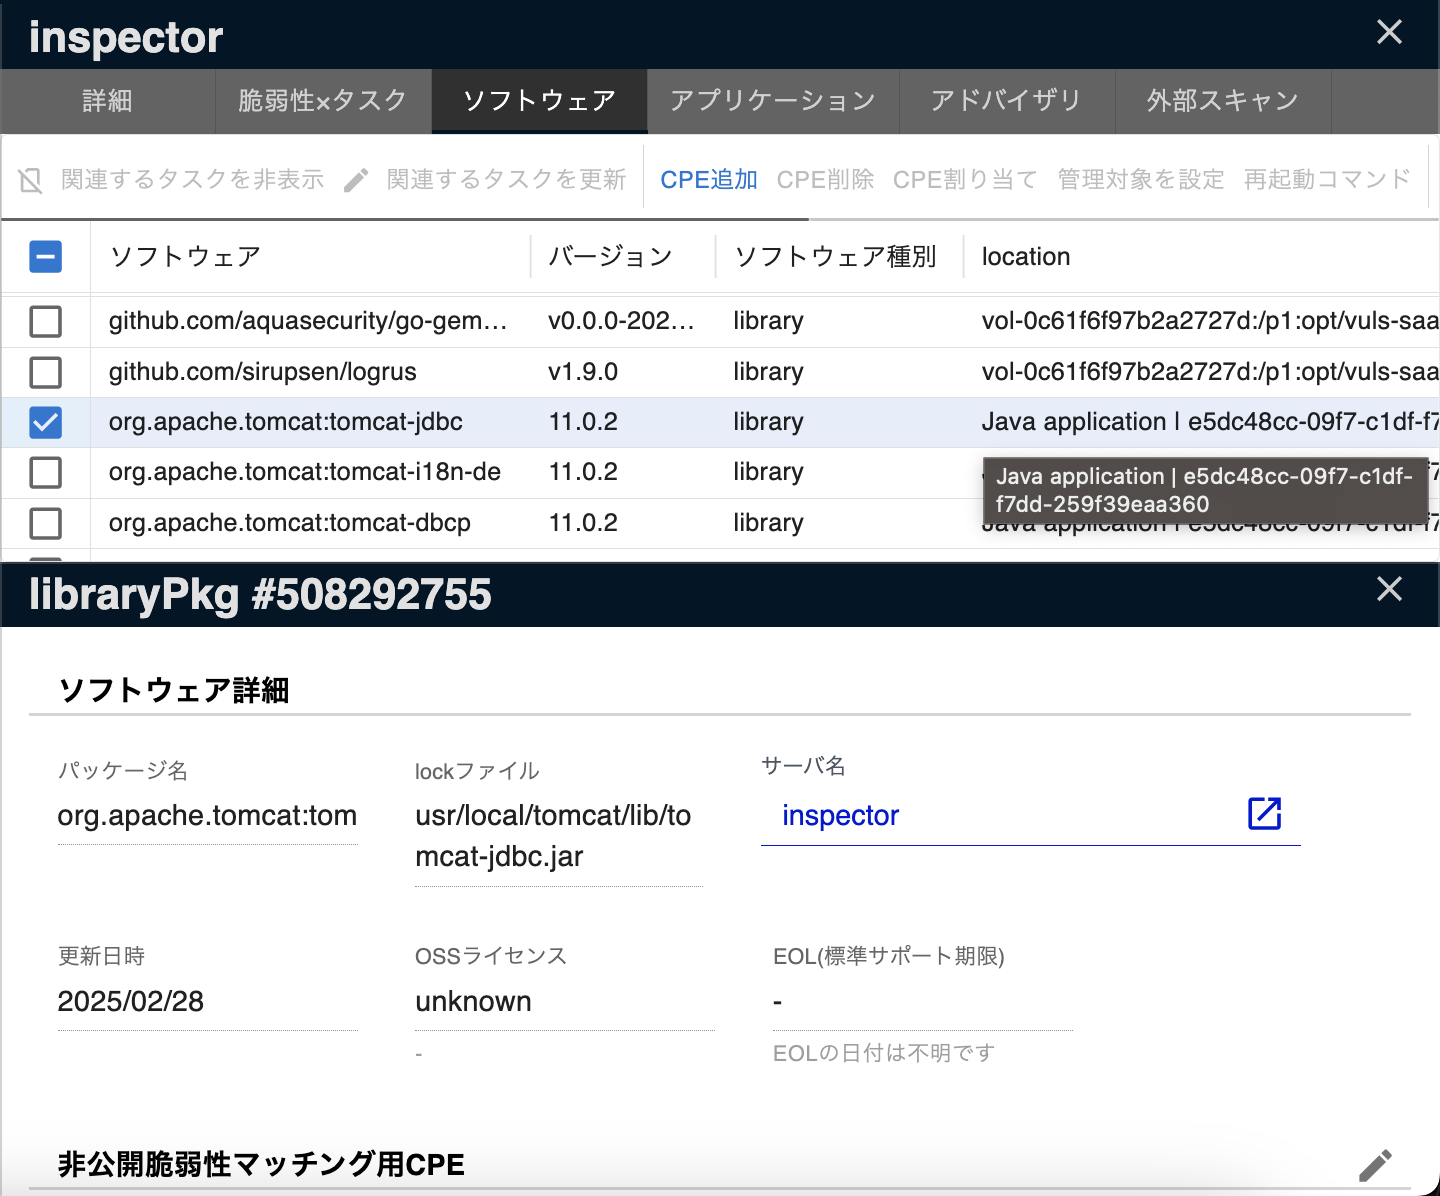Switch to the アドバイザリ tab

(x=1006, y=101)
